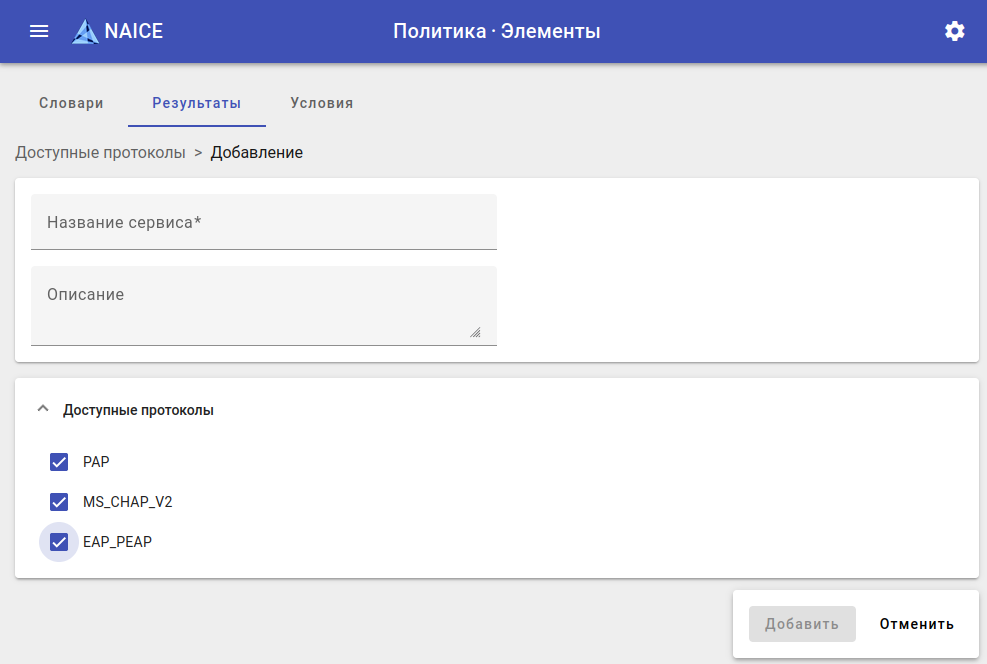Screen dimensions: 987x664
Task: Click the NAICE brand name text
Action: tap(134, 31)
